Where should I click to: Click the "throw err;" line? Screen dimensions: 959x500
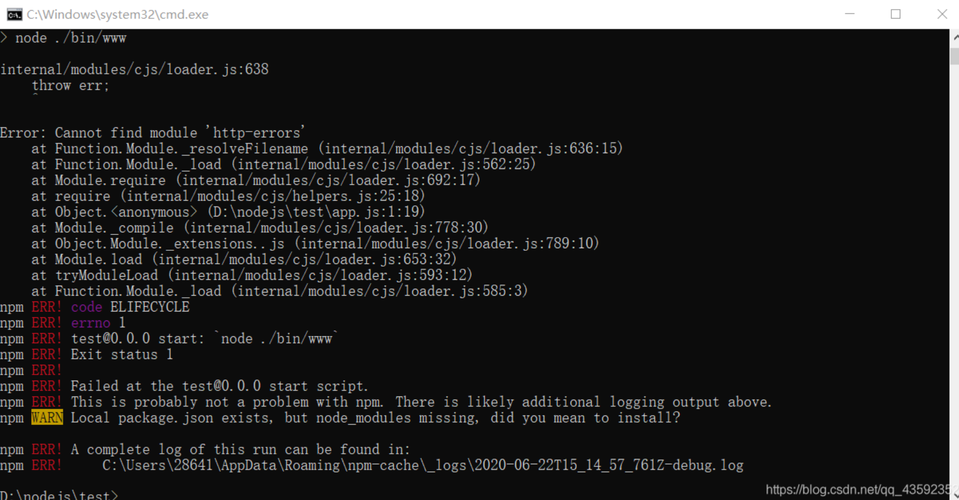point(70,86)
